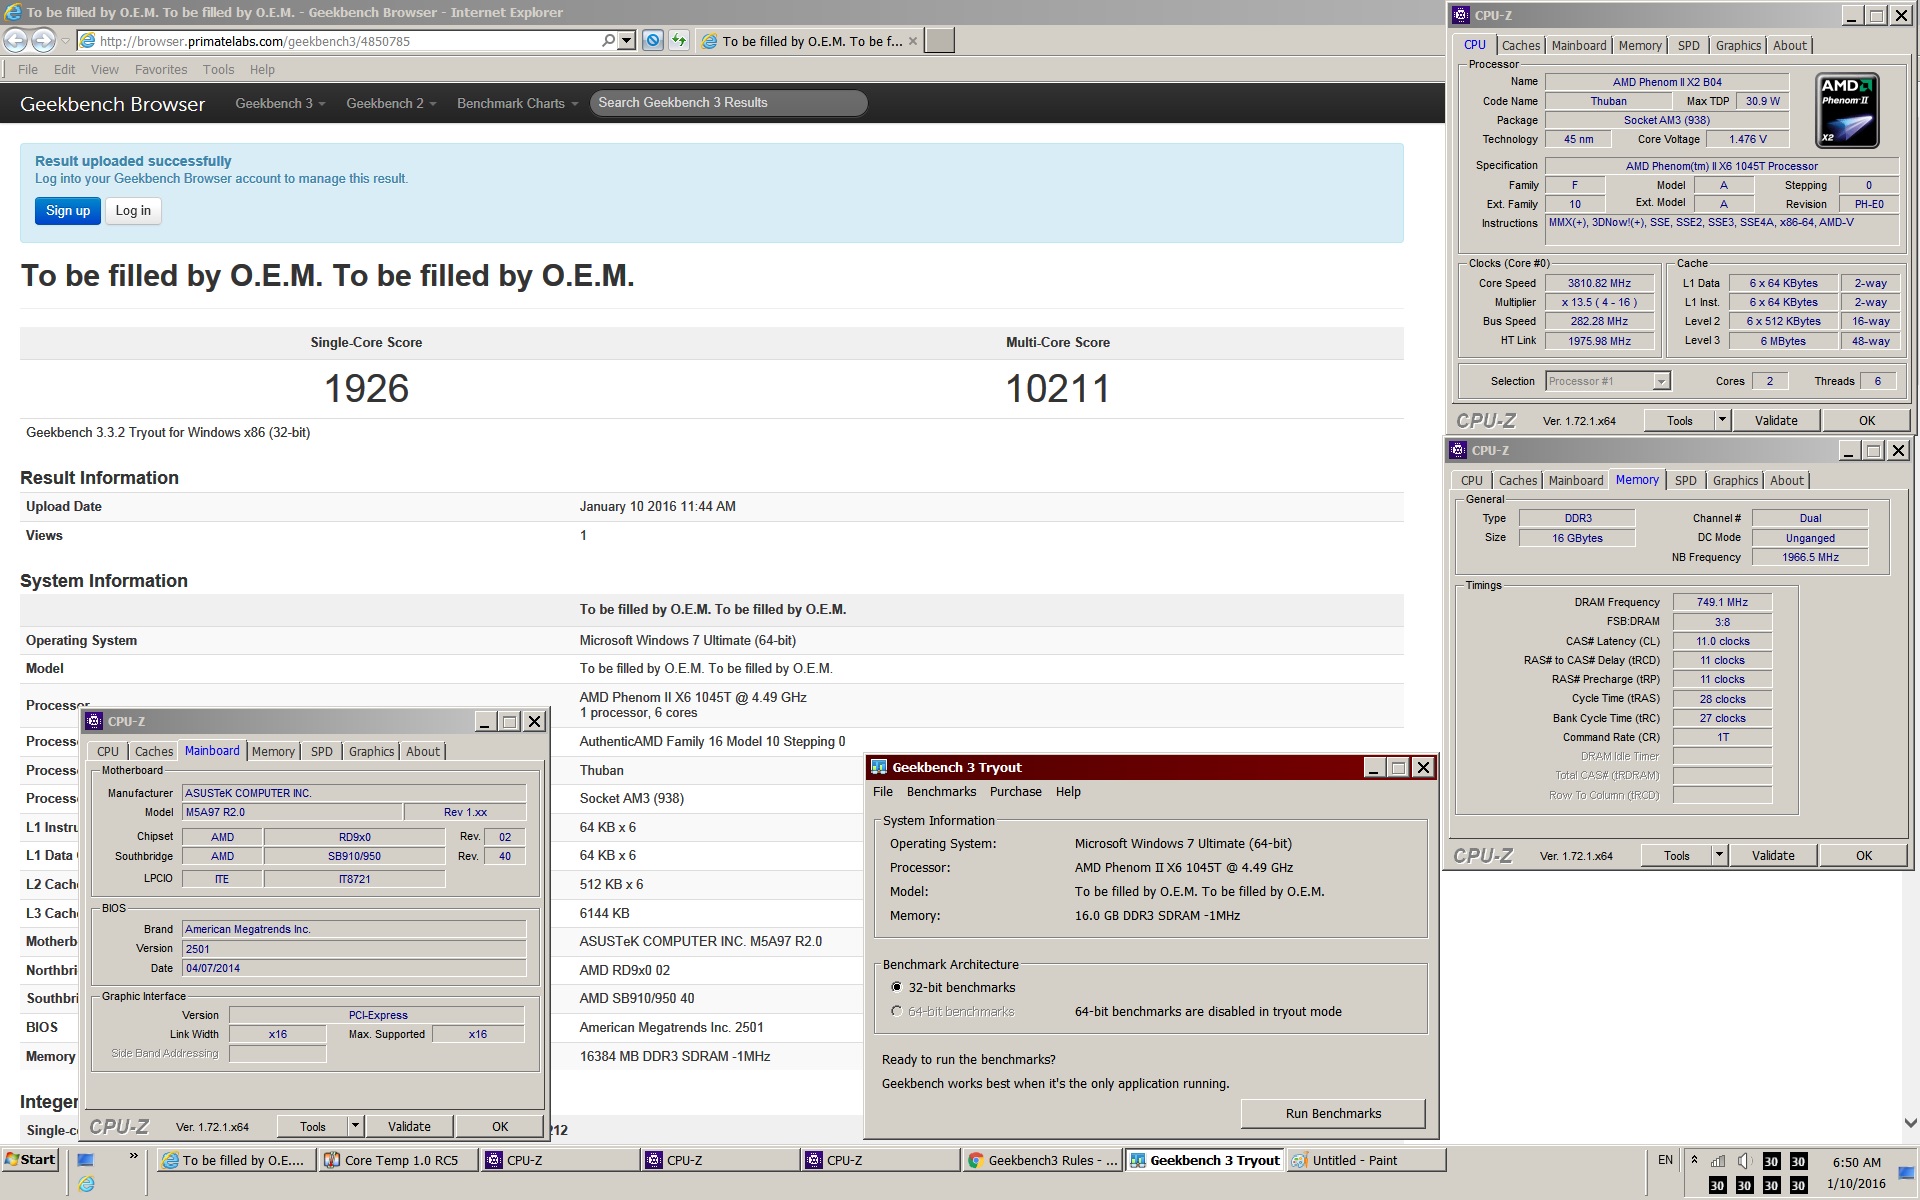Open the Windows Start menu

[31, 1160]
